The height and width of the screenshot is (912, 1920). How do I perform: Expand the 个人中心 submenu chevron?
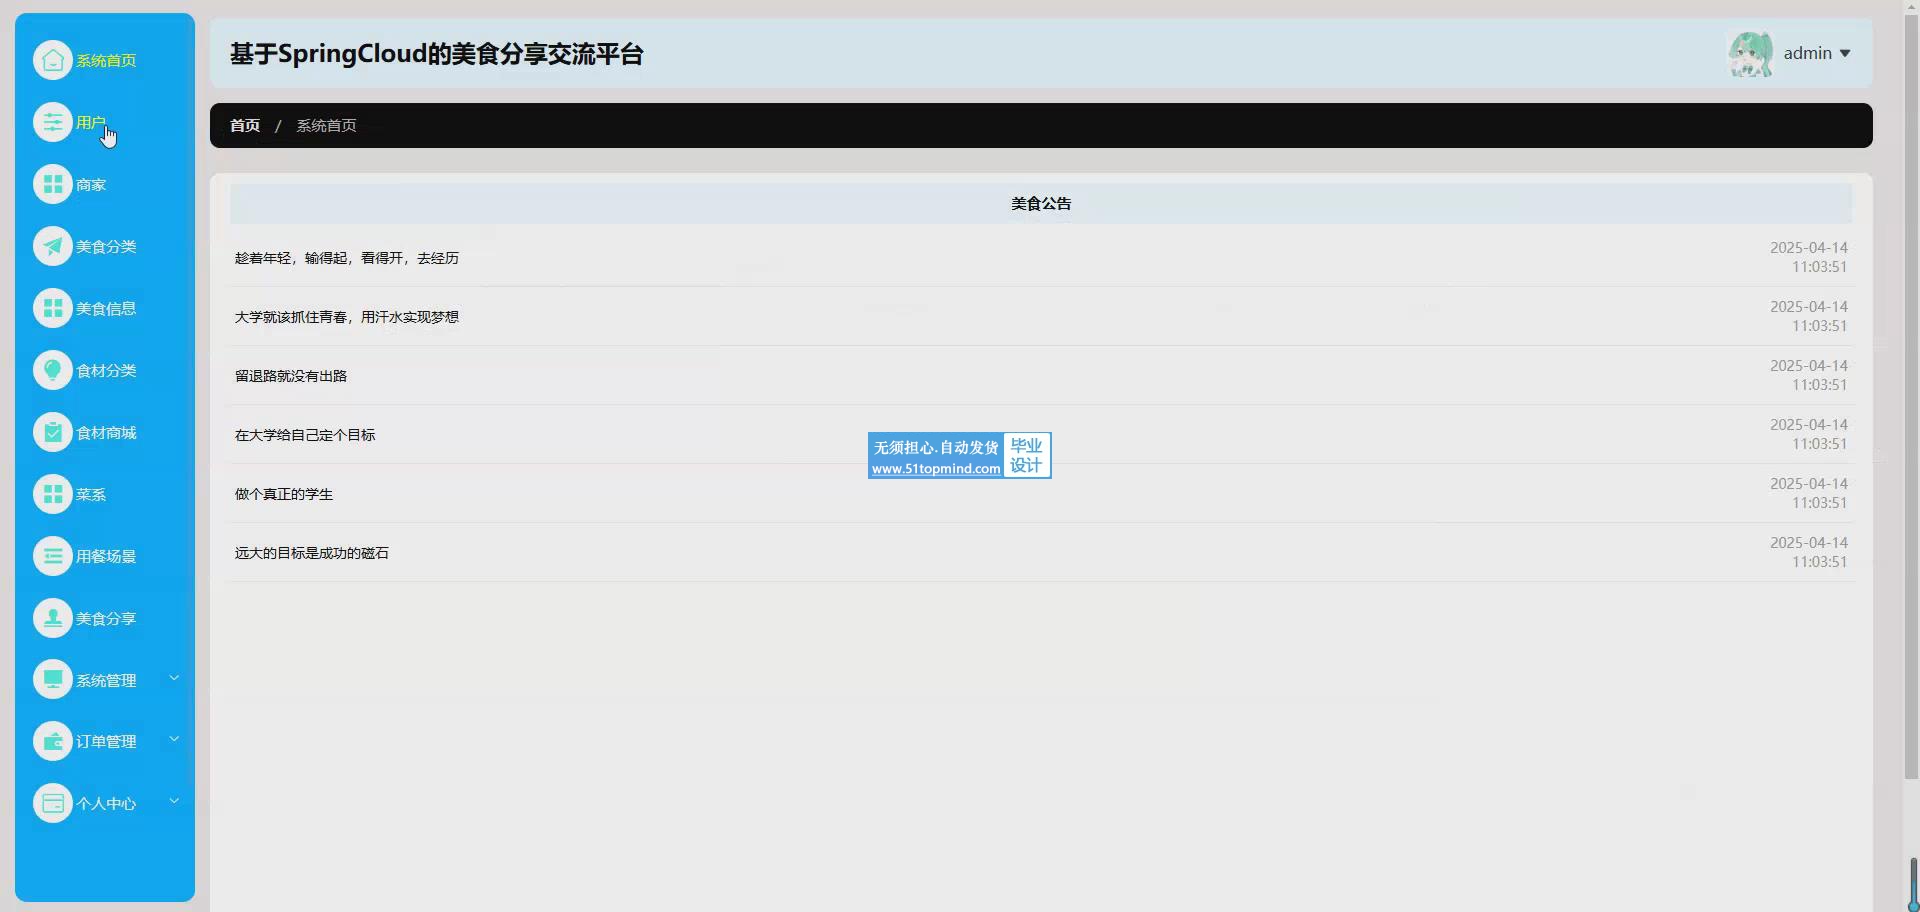tap(174, 801)
